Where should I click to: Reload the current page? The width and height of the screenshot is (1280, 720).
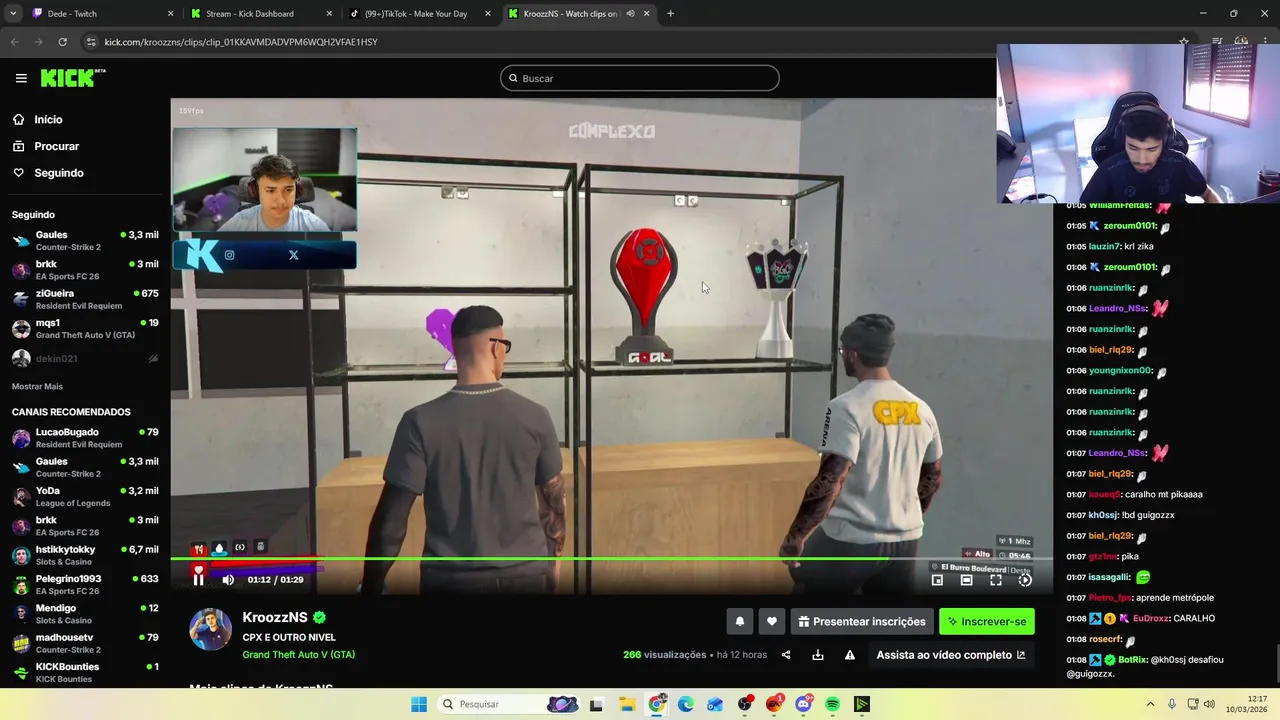tap(62, 42)
